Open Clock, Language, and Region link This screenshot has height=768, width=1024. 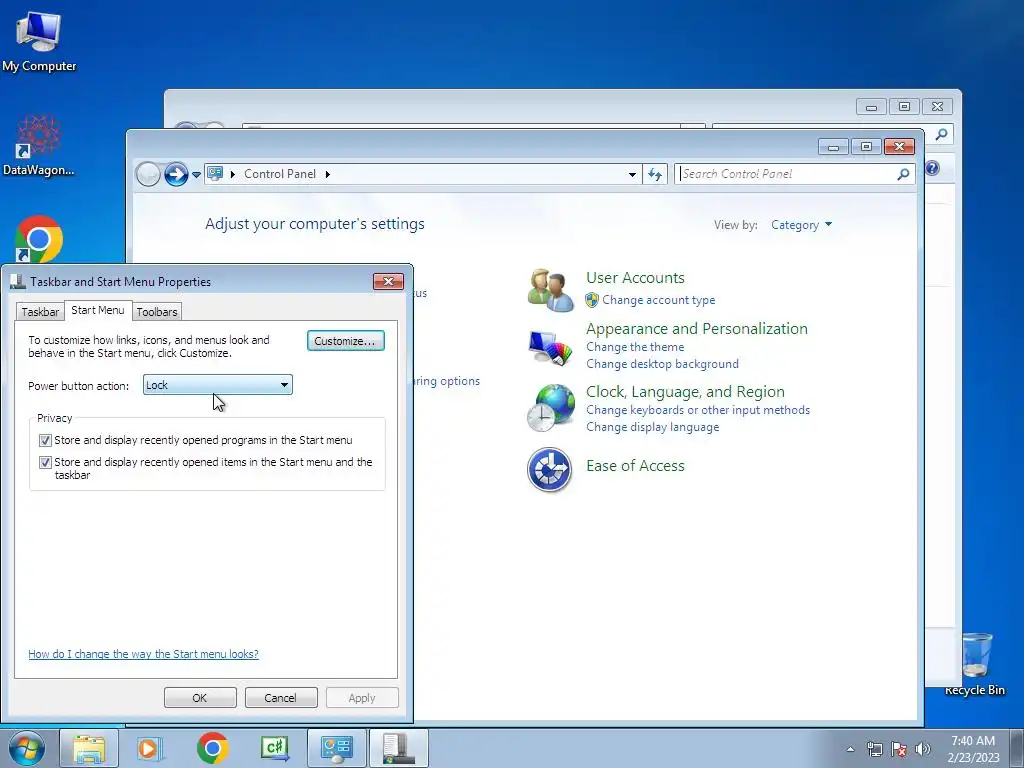coord(685,391)
